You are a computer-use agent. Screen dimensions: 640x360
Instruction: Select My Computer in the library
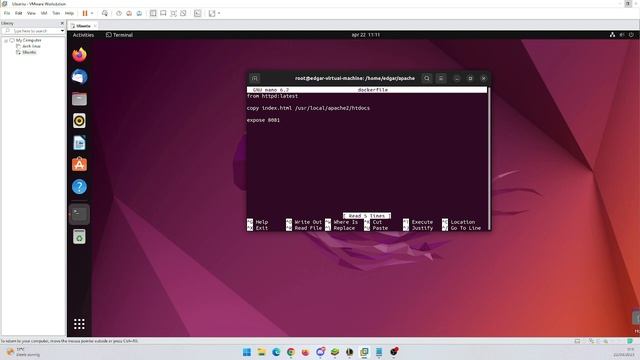coord(29,40)
